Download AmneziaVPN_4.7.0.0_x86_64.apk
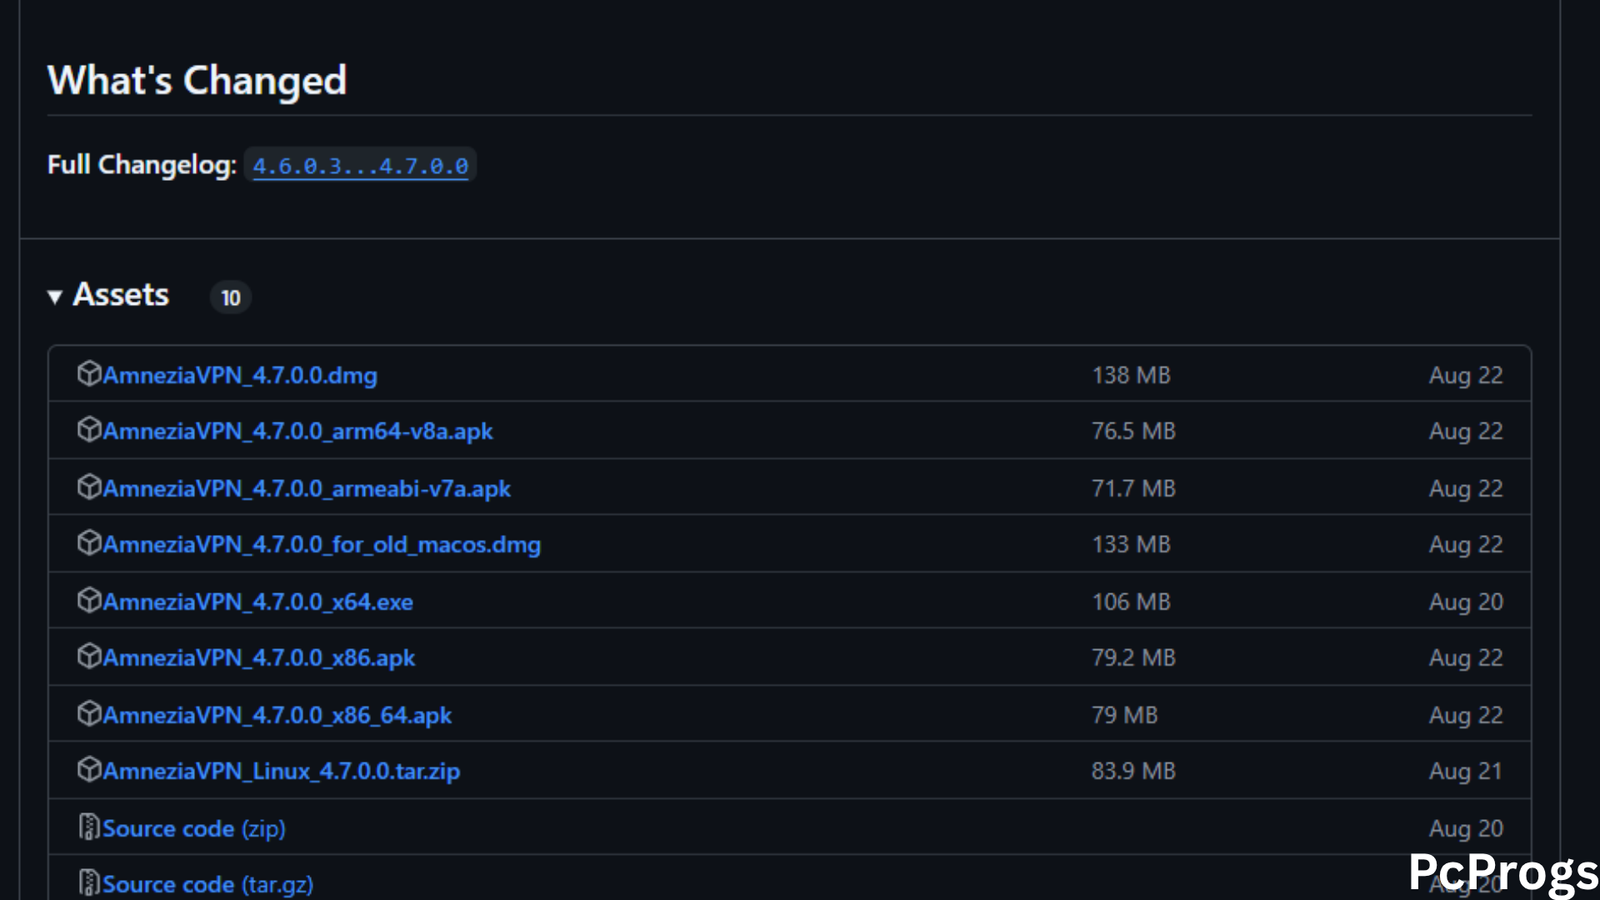This screenshot has width=1600, height=900. click(277, 715)
